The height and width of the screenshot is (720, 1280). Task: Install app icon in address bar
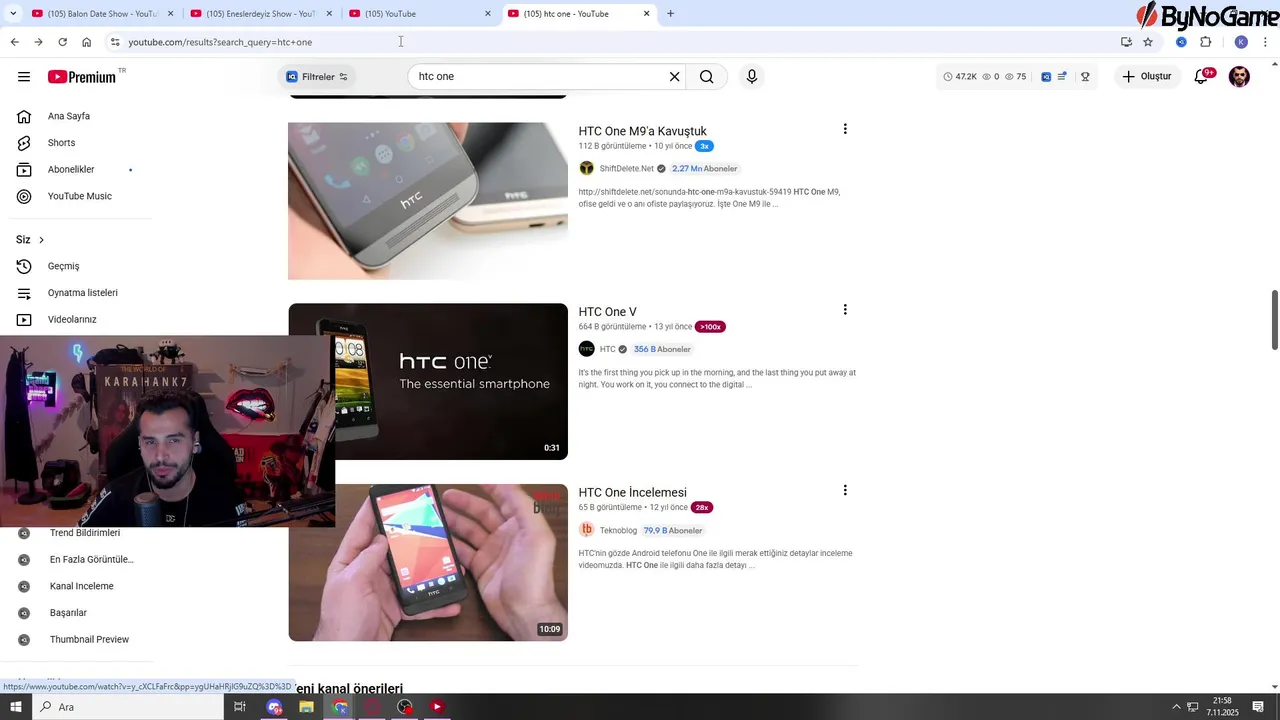tap(1126, 42)
